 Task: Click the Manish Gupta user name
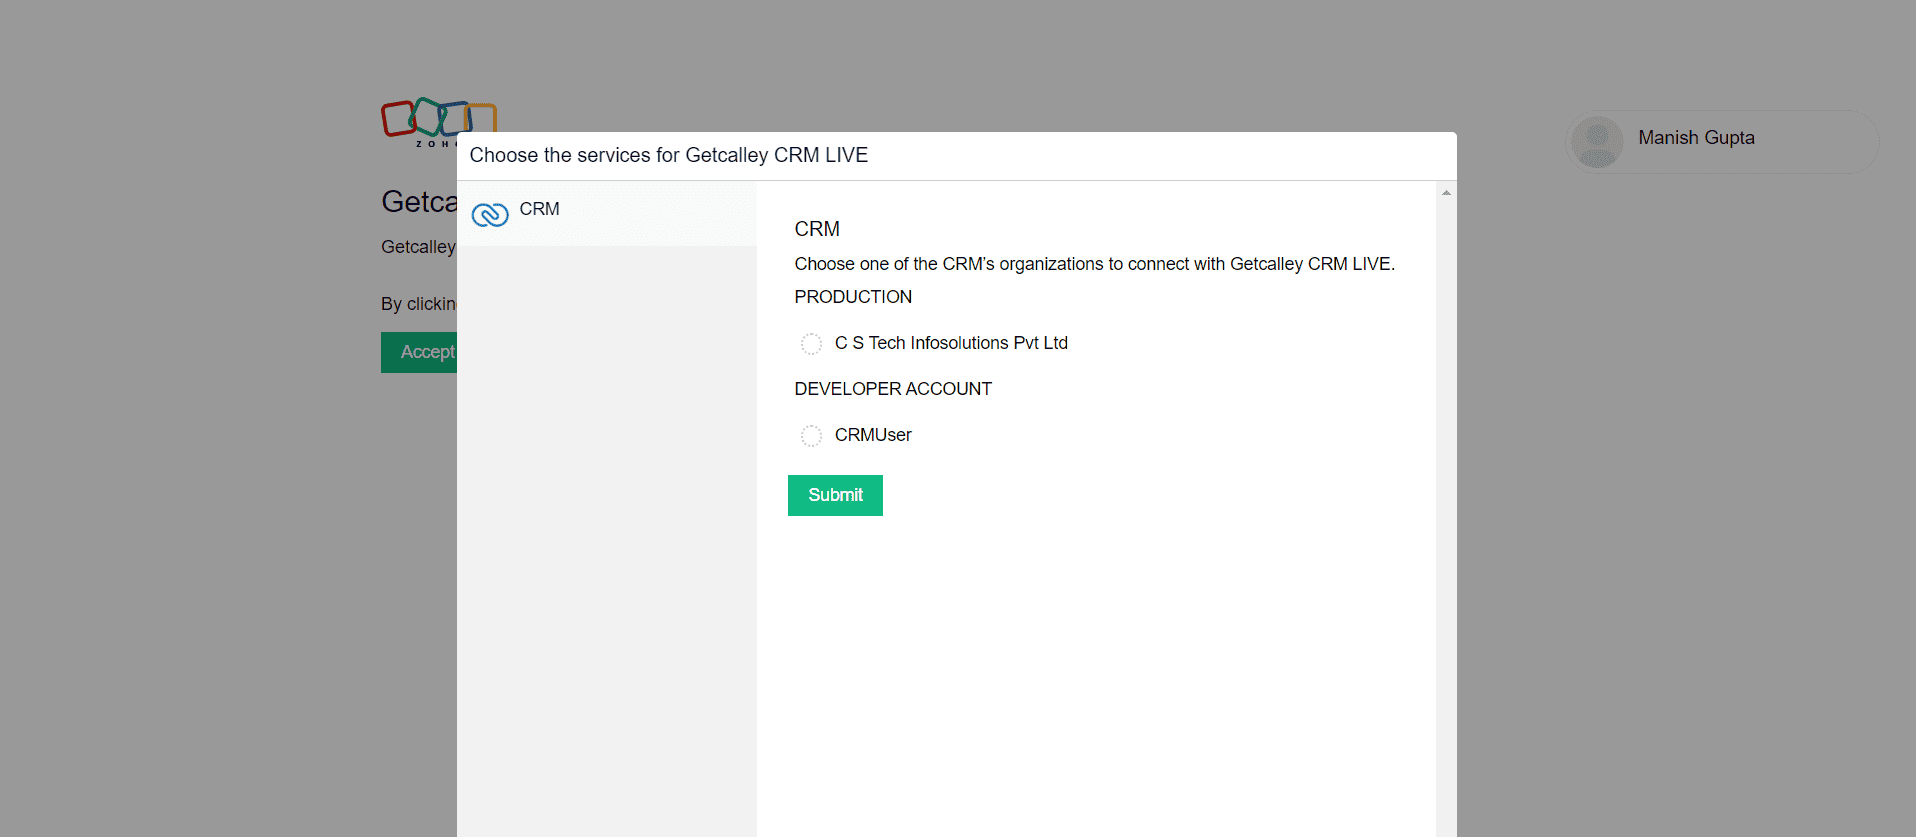point(1696,138)
